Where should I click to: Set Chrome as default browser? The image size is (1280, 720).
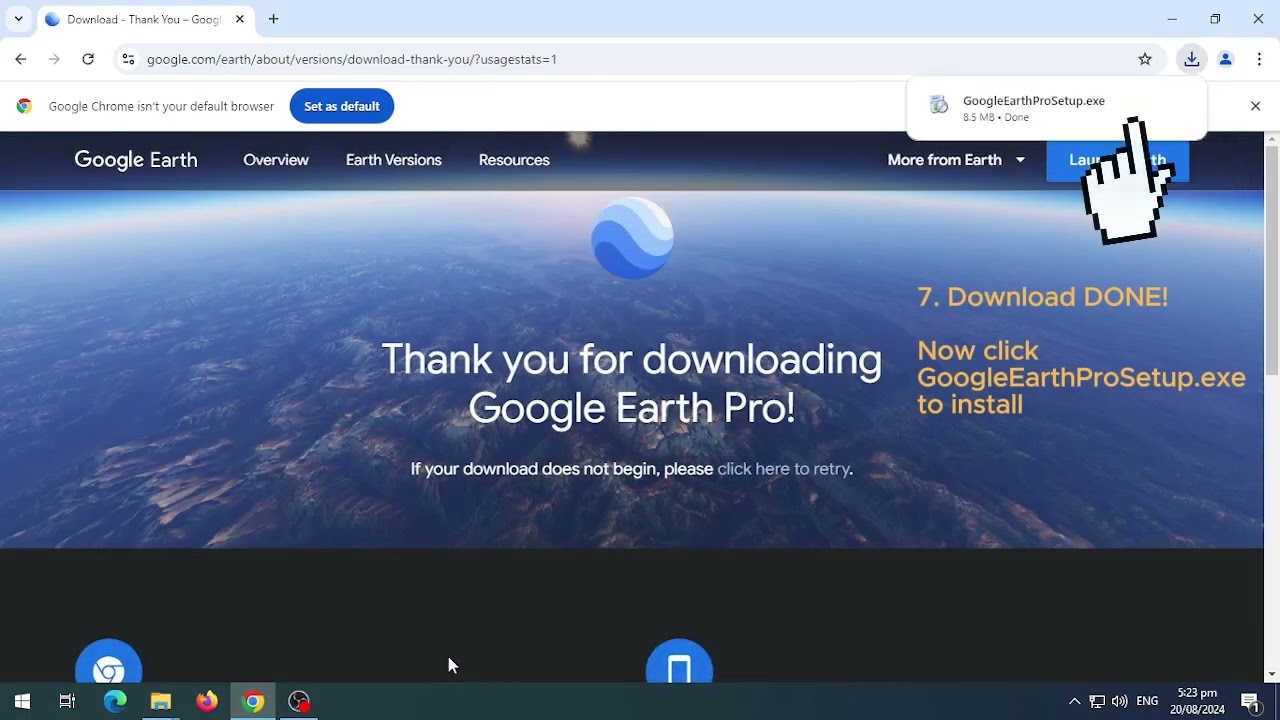[x=342, y=106]
